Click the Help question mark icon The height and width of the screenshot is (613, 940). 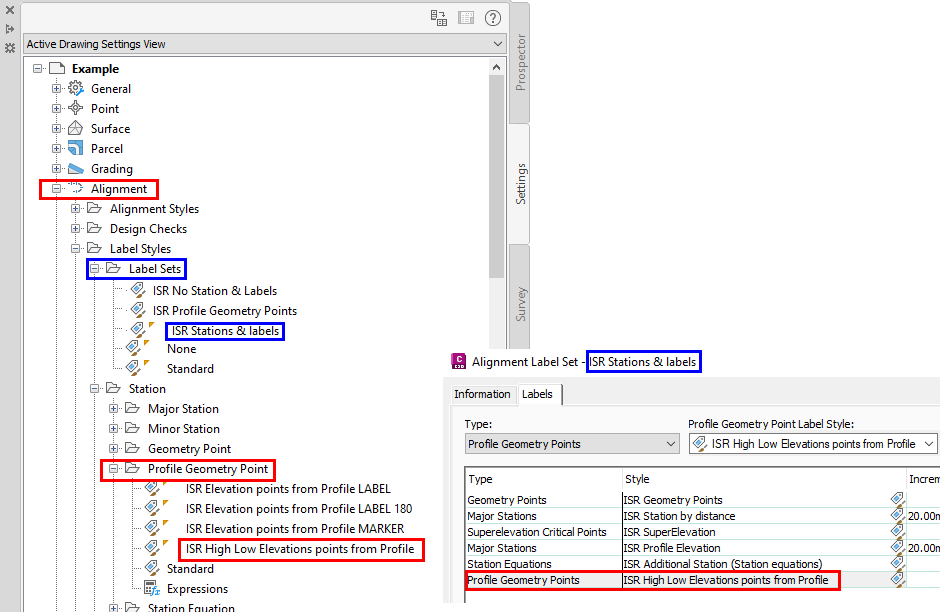click(x=493, y=18)
